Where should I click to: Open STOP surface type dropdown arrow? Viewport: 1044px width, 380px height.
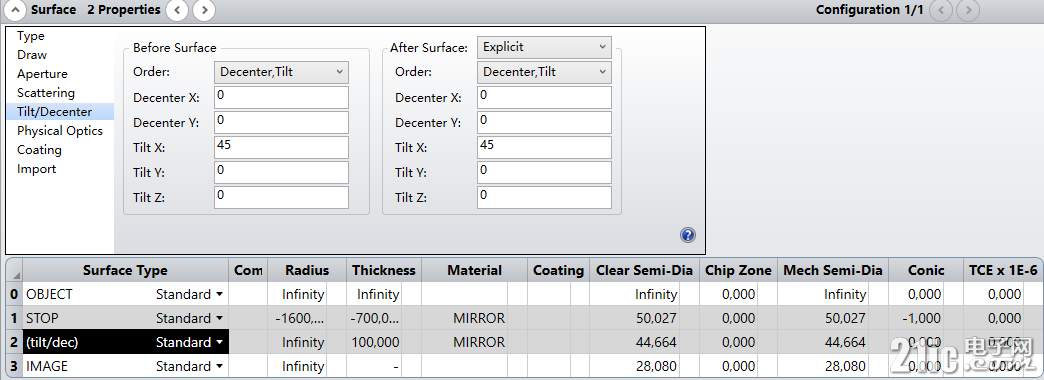coord(218,319)
